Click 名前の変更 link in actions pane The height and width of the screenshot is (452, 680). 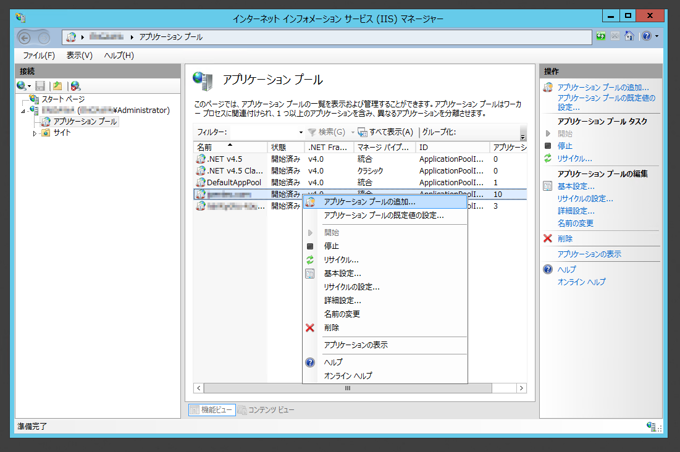coord(575,223)
